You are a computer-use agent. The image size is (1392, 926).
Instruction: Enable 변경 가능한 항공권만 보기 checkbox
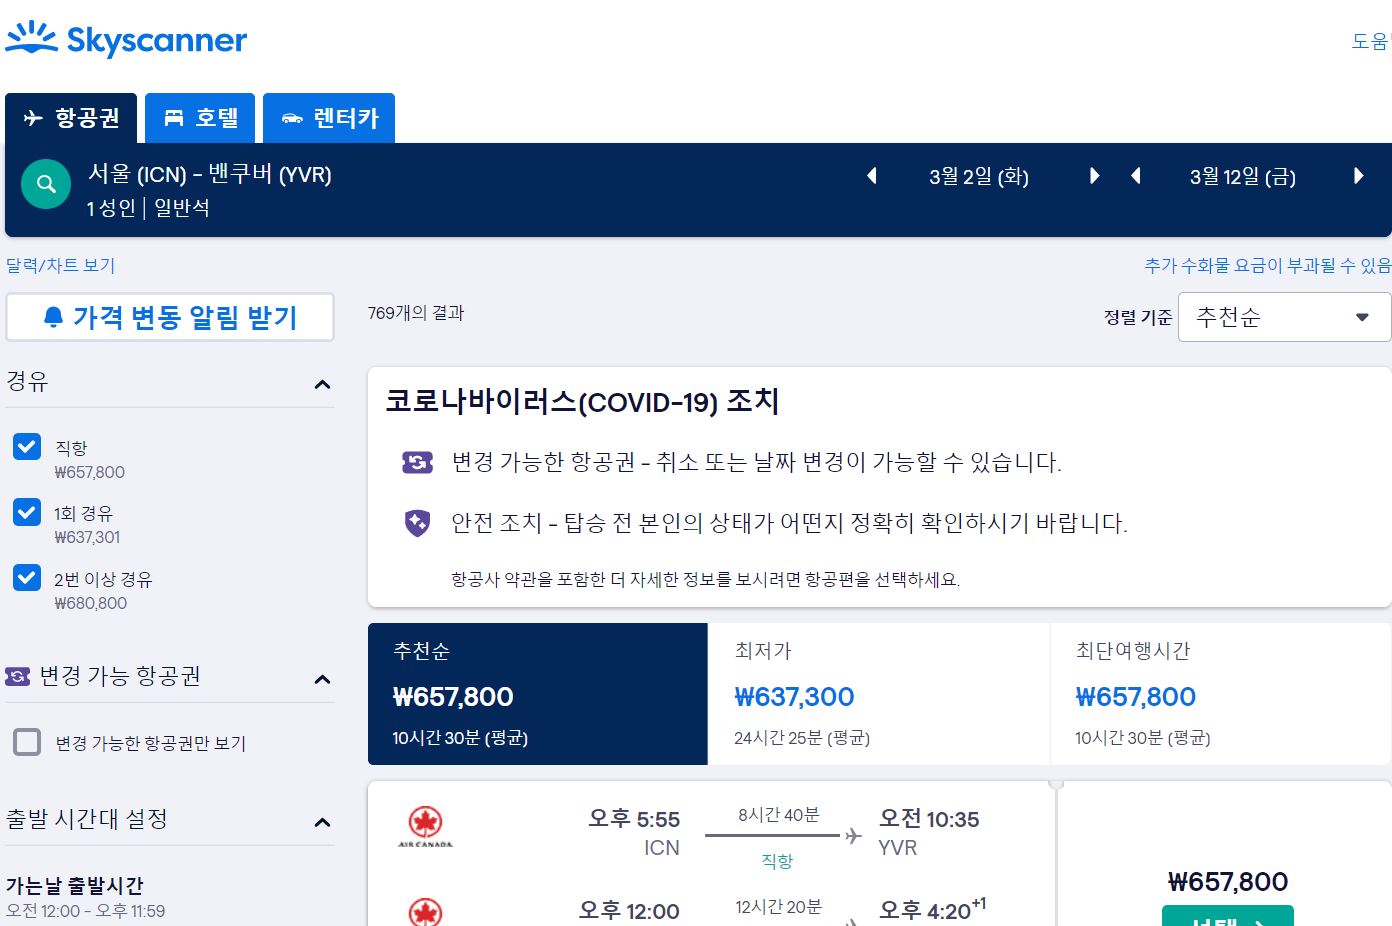[27, 742]
